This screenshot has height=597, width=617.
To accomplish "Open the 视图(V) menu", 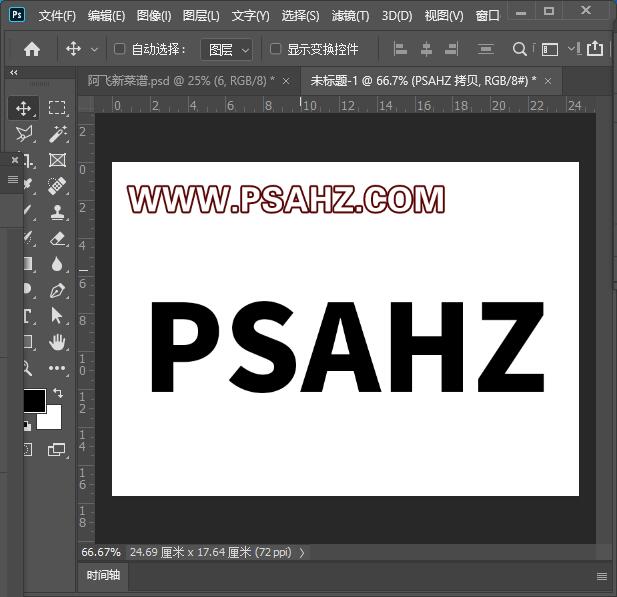I will pyautogui.click(x=444, y=16).
